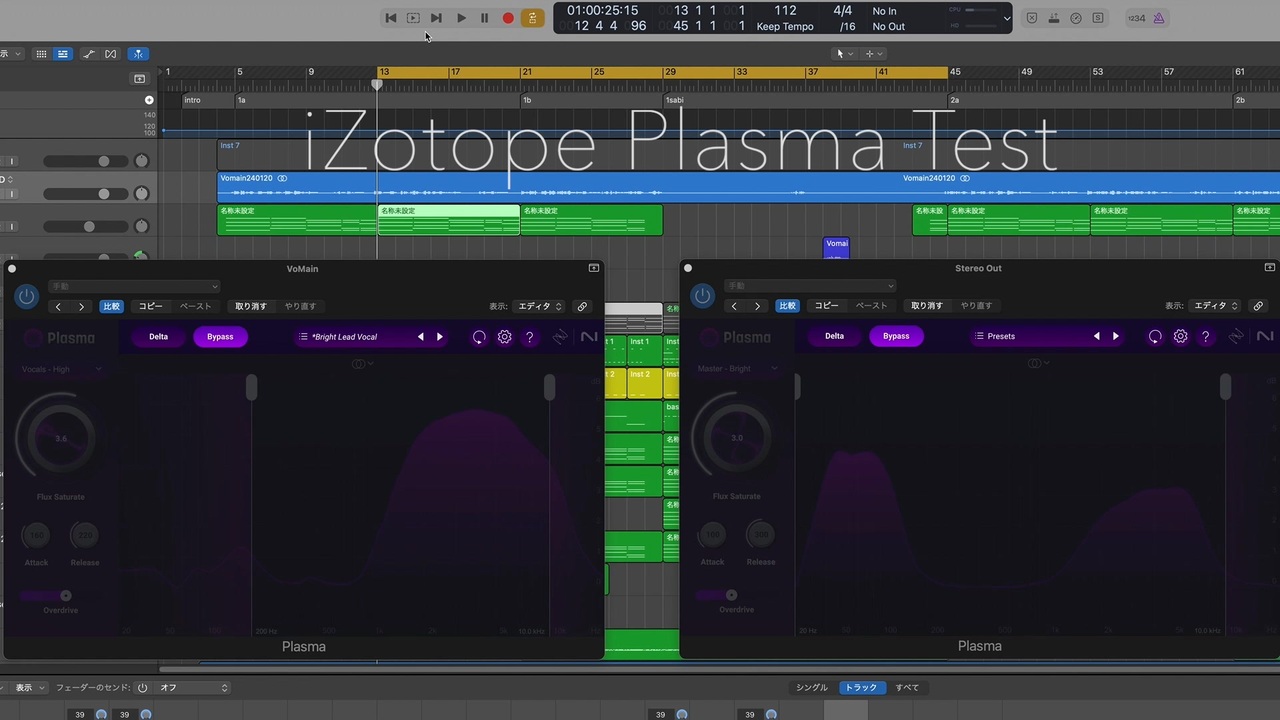The height and width of the screenshot is (720, 1280).
Task: Pause playback with the pause button
Action: coord(484,18)
